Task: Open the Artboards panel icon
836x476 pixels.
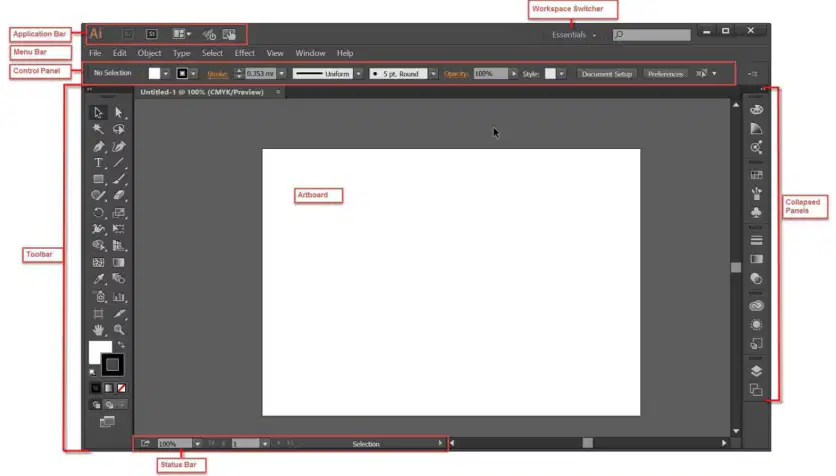Action: click(x=756, y=390)
